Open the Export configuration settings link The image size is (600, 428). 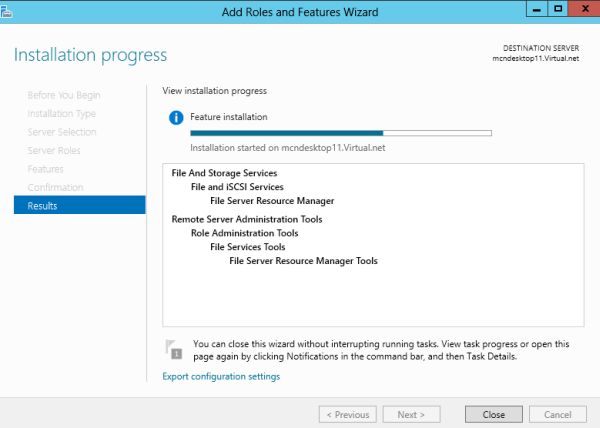[221, 376]
